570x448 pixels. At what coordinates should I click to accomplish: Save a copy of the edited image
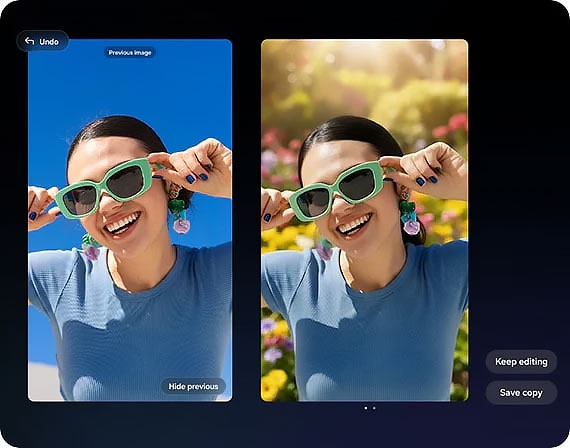coord(521,393)
